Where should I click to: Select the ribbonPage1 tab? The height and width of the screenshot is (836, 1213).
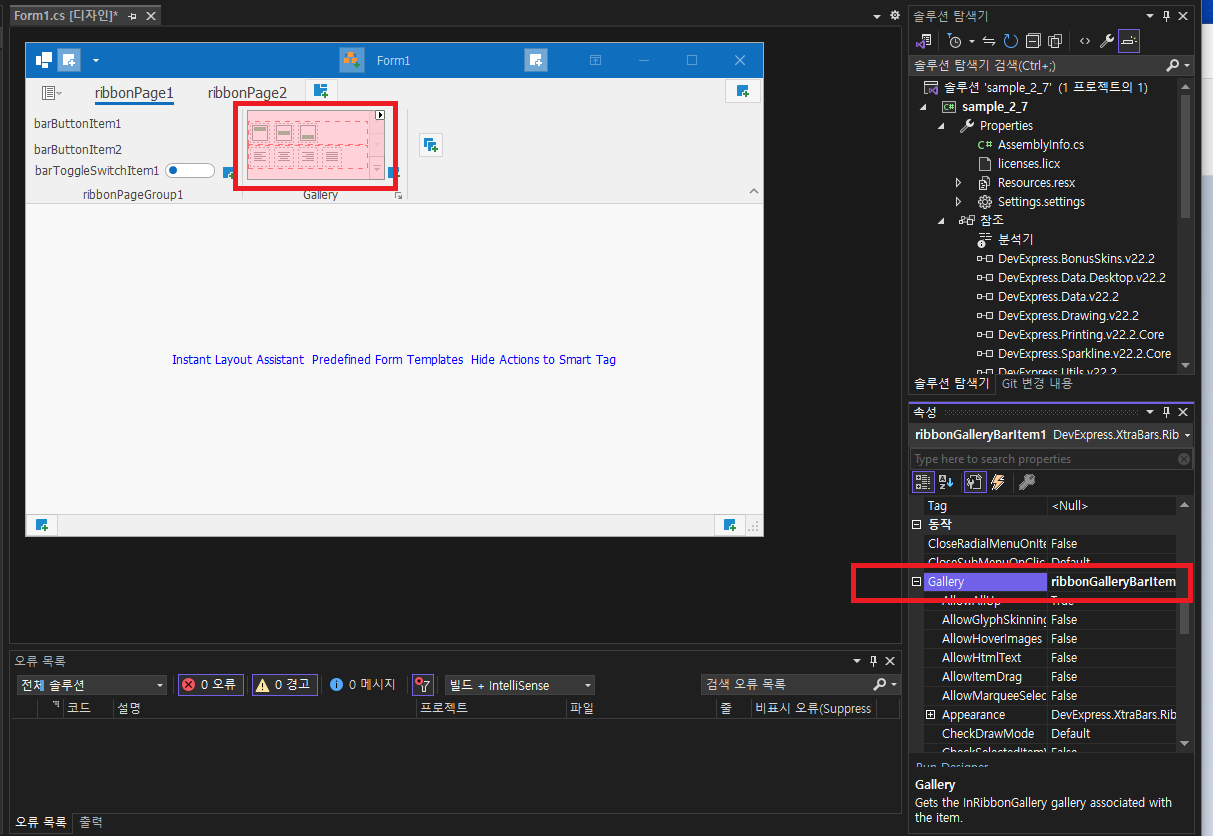[x=134, y=93]
